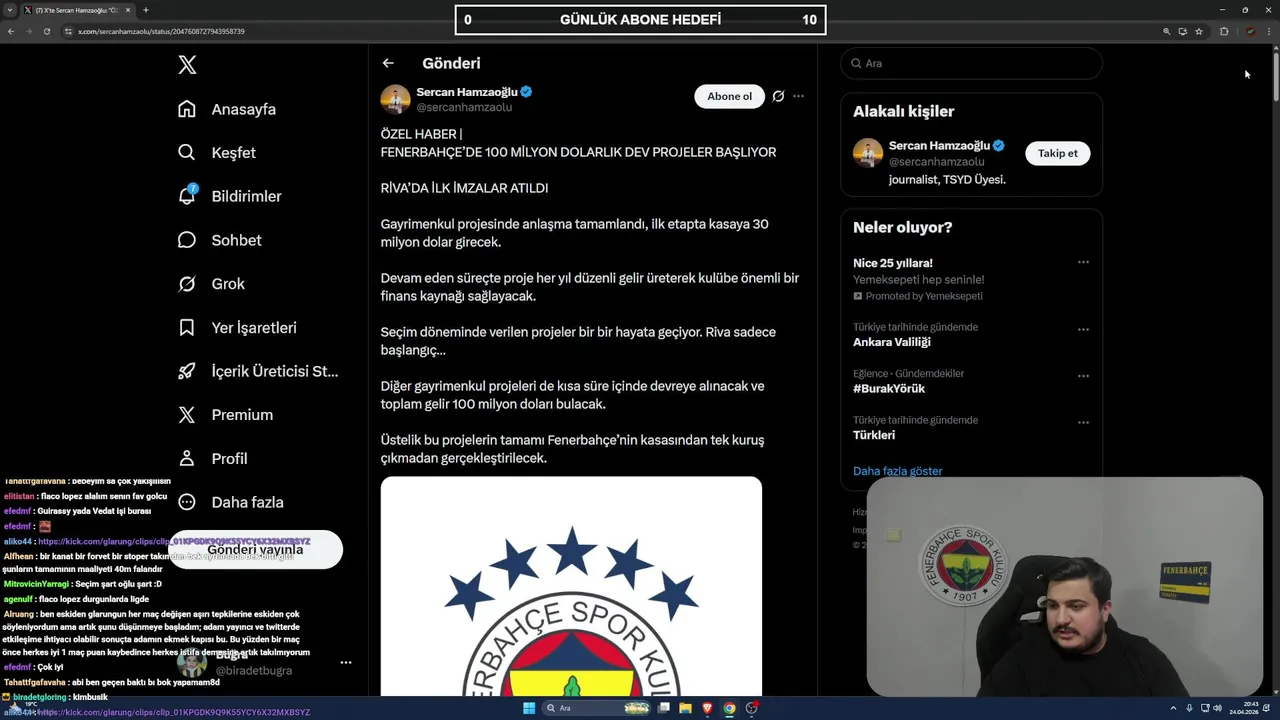Click the install app icon in address bar

pyautogui.click(x=1183, y=31)
